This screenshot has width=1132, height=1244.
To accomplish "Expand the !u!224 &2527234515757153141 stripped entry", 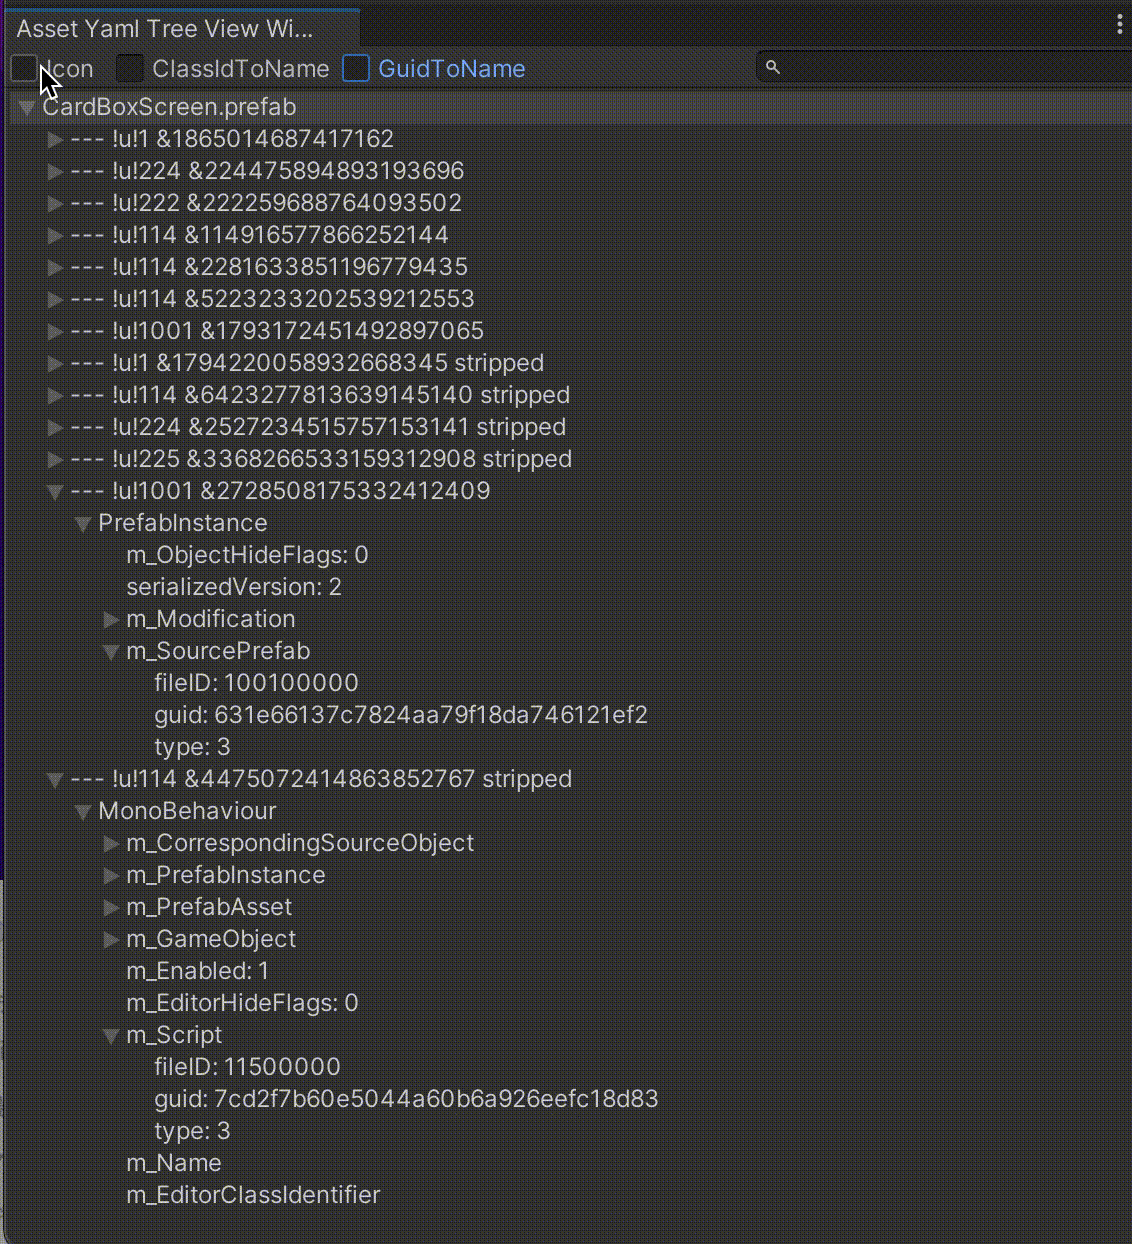I will point(56,428).
